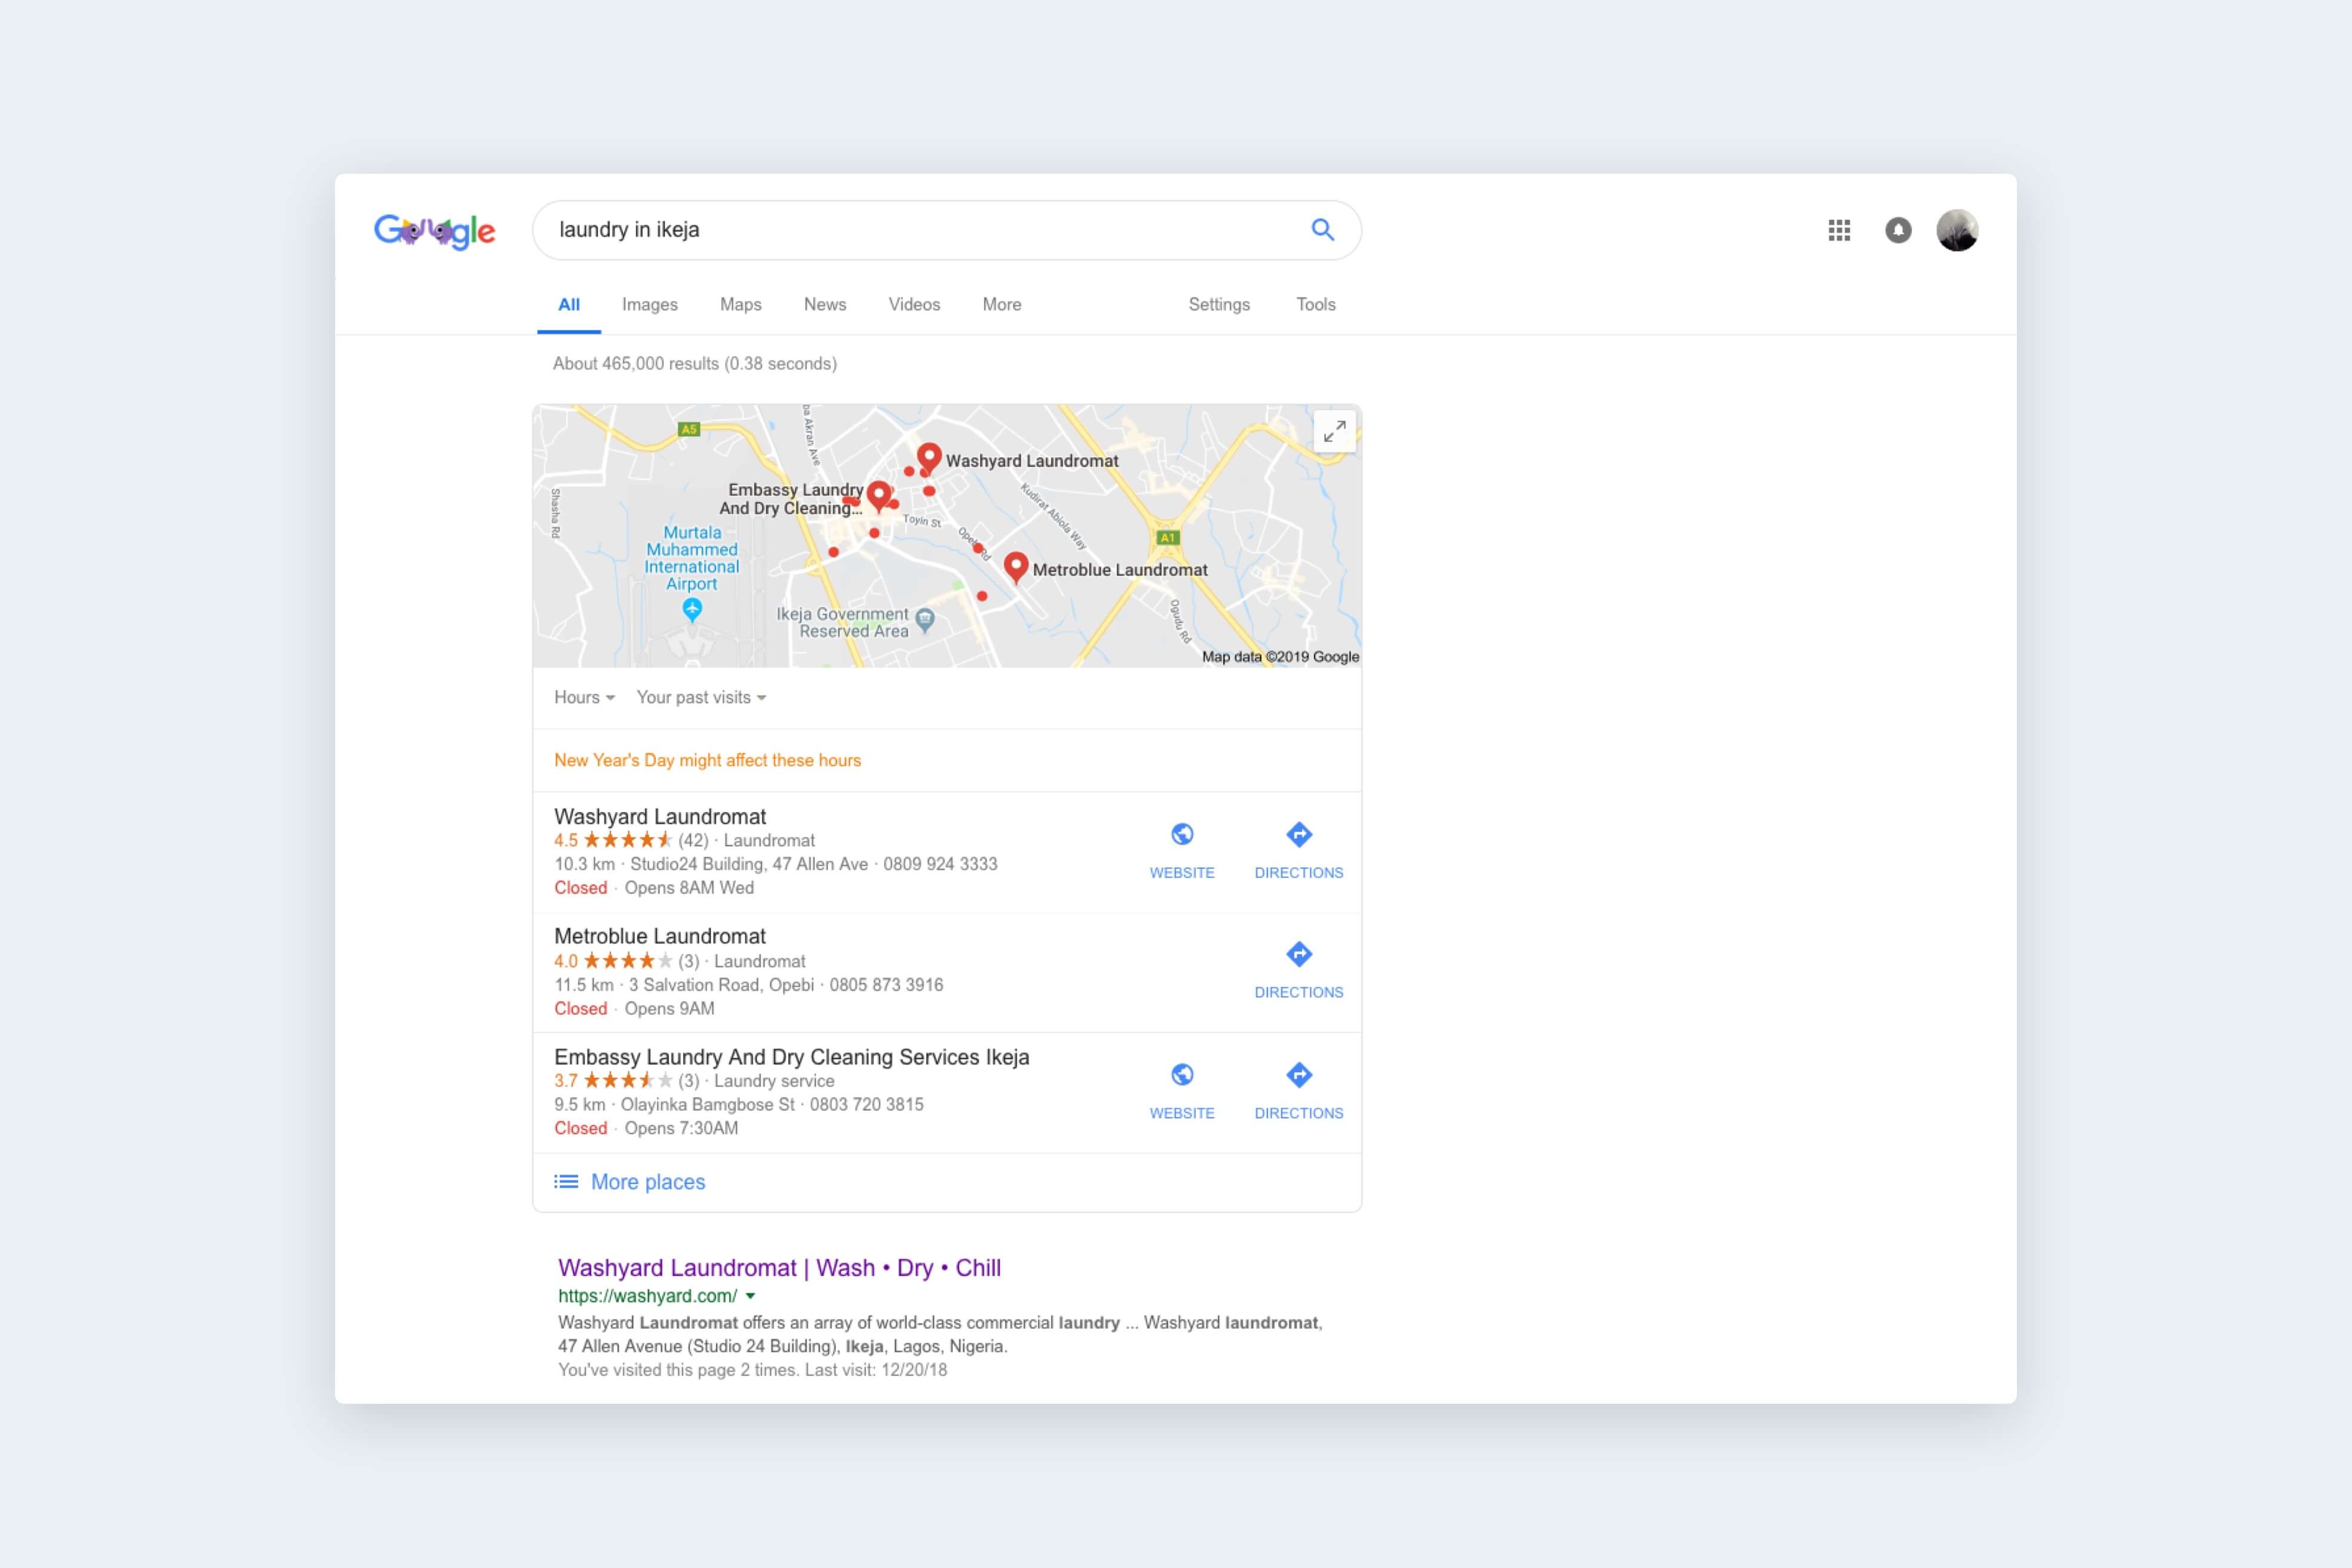Screen dimensions: 2352x1568
Task: Open the washyard.com URL dropdown arrow
Action: [x=750, y=1297]
